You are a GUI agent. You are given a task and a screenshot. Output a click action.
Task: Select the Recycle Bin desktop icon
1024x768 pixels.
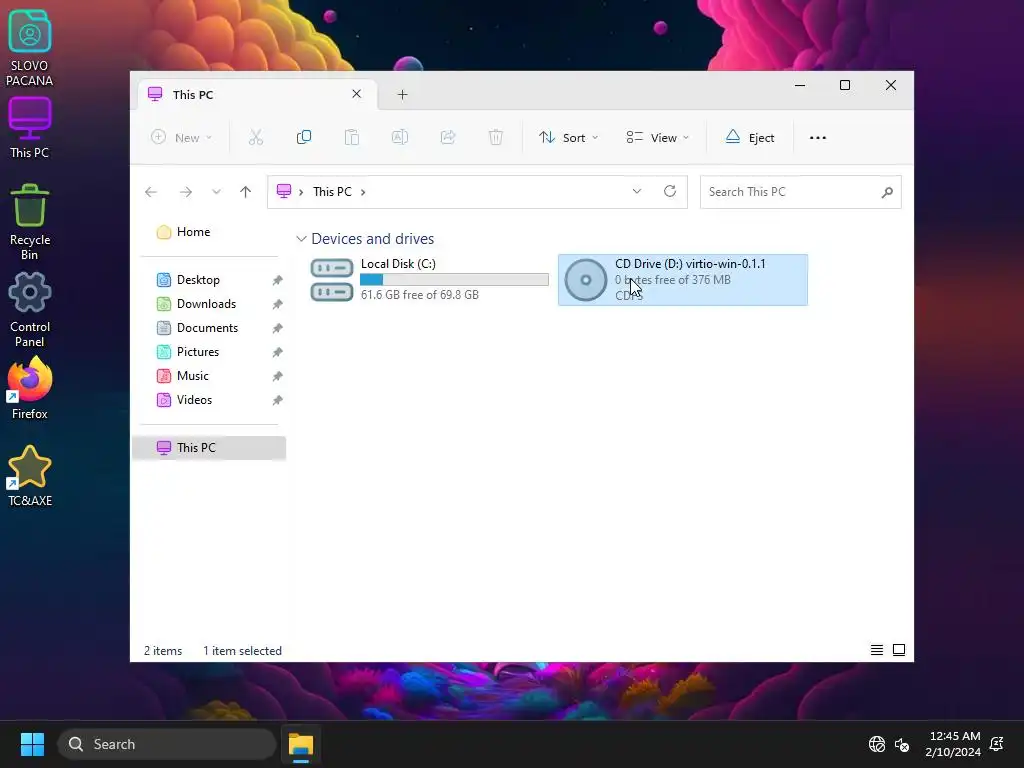click(29, 222)
